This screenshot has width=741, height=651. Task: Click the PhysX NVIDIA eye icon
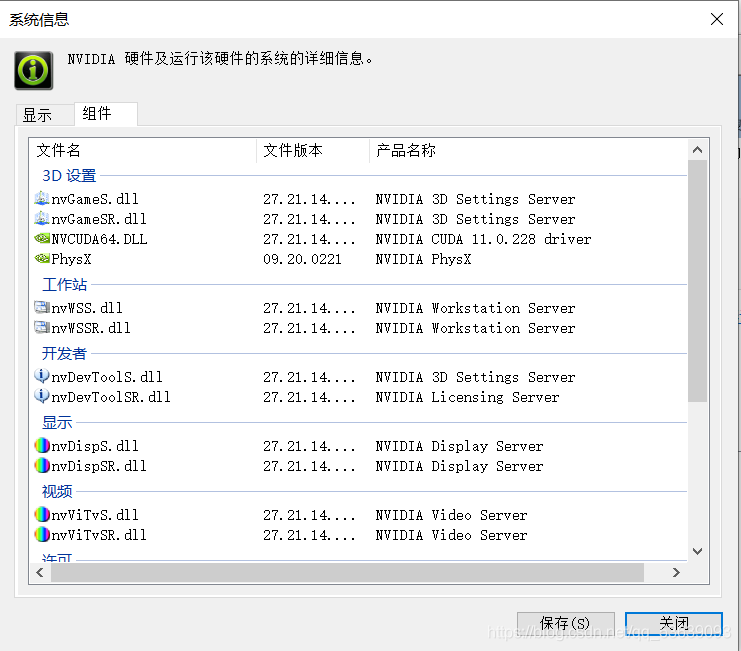(42, 258)
